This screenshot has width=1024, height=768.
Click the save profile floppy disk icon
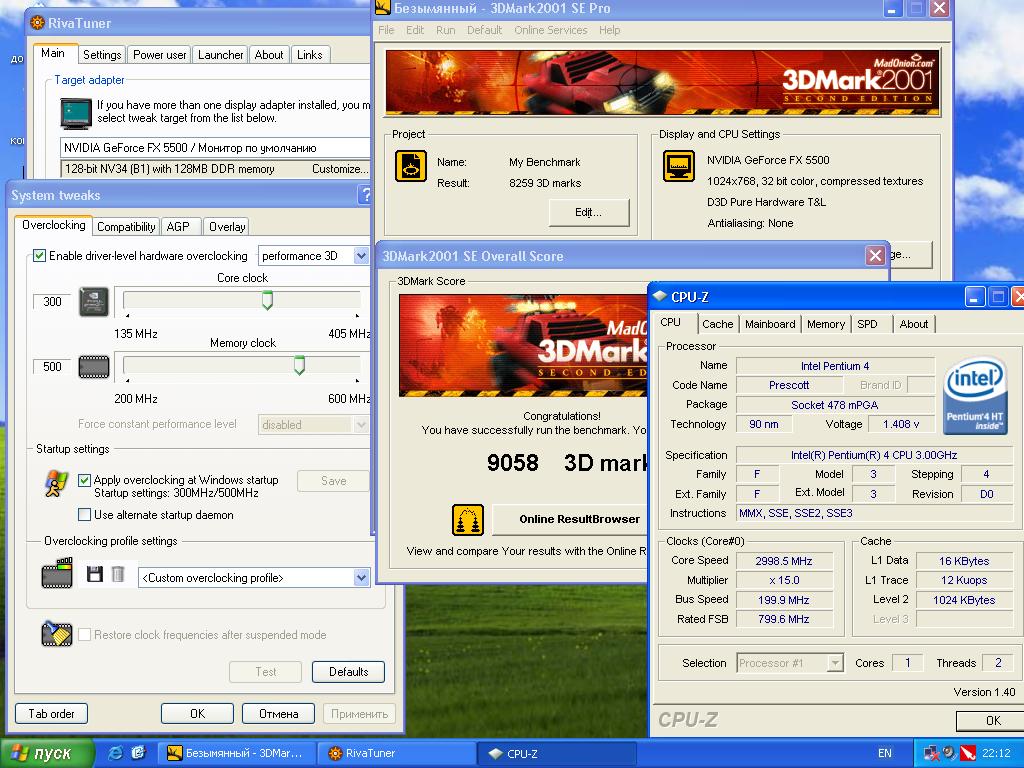pos(95,574)
